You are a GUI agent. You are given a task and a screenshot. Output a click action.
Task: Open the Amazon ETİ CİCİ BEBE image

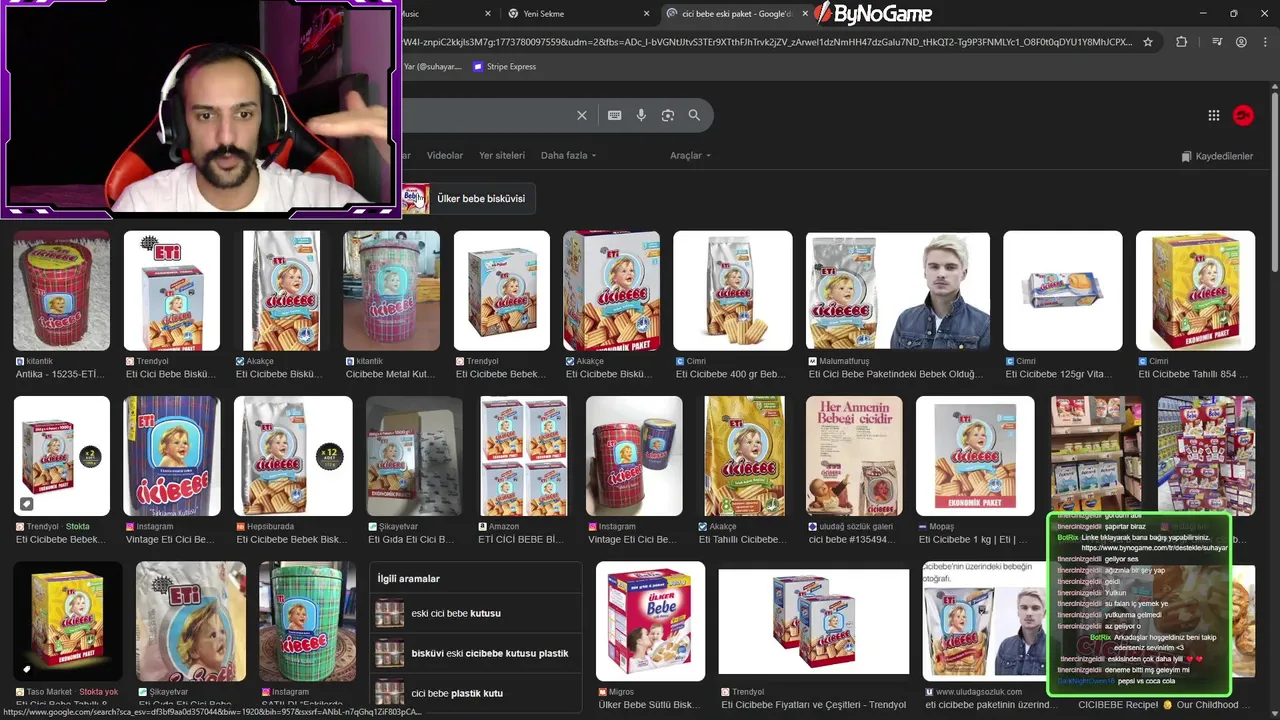(x=524, y=456)
